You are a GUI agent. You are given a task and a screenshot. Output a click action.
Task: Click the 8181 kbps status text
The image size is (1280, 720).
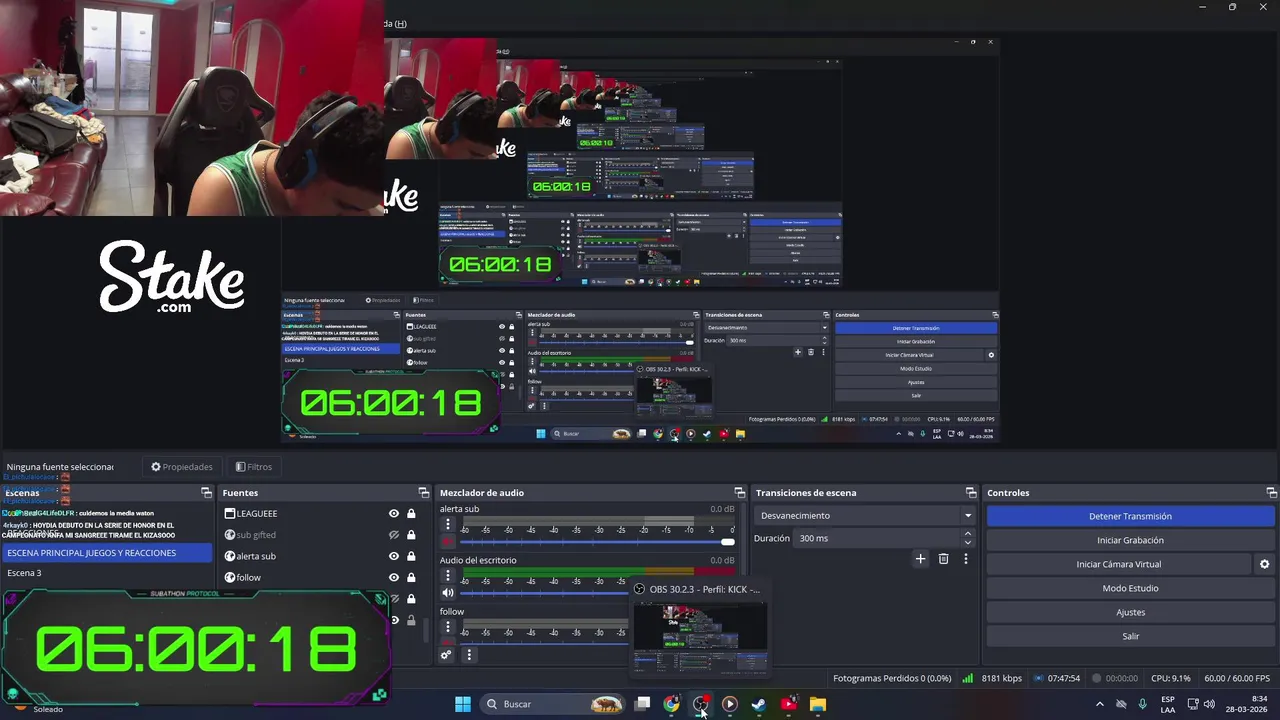1001,678
